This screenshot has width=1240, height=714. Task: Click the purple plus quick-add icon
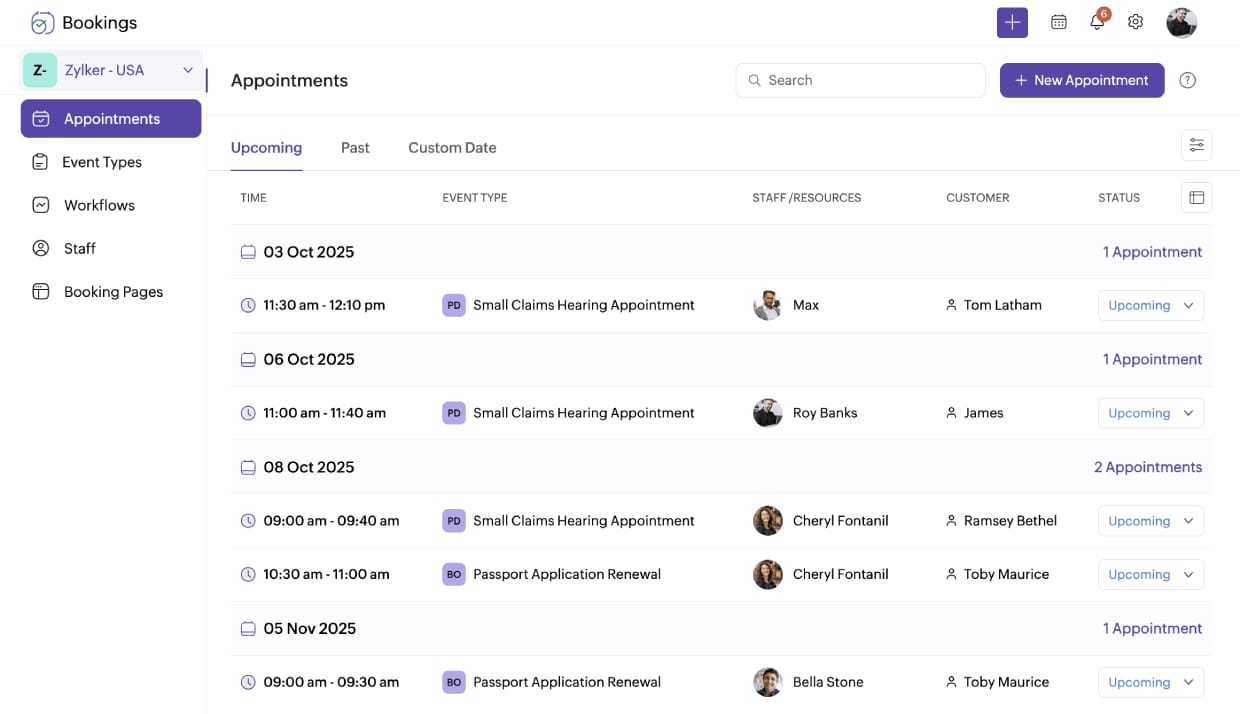pos(1012,22)
